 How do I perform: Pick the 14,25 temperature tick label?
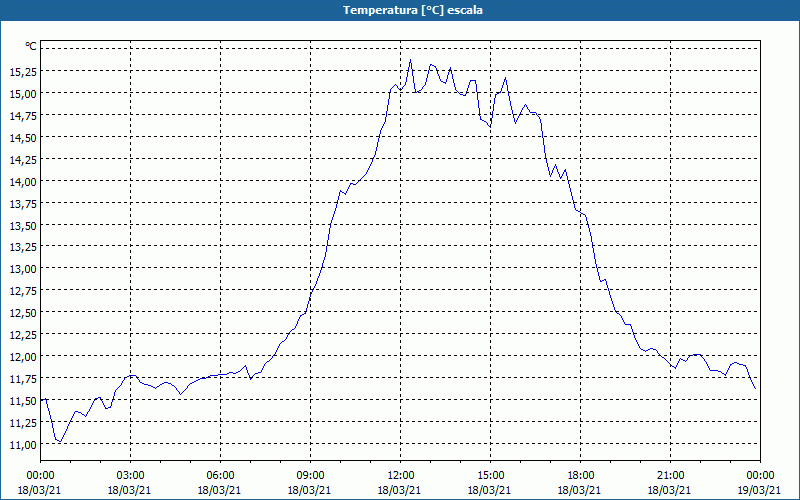(23, 160)
